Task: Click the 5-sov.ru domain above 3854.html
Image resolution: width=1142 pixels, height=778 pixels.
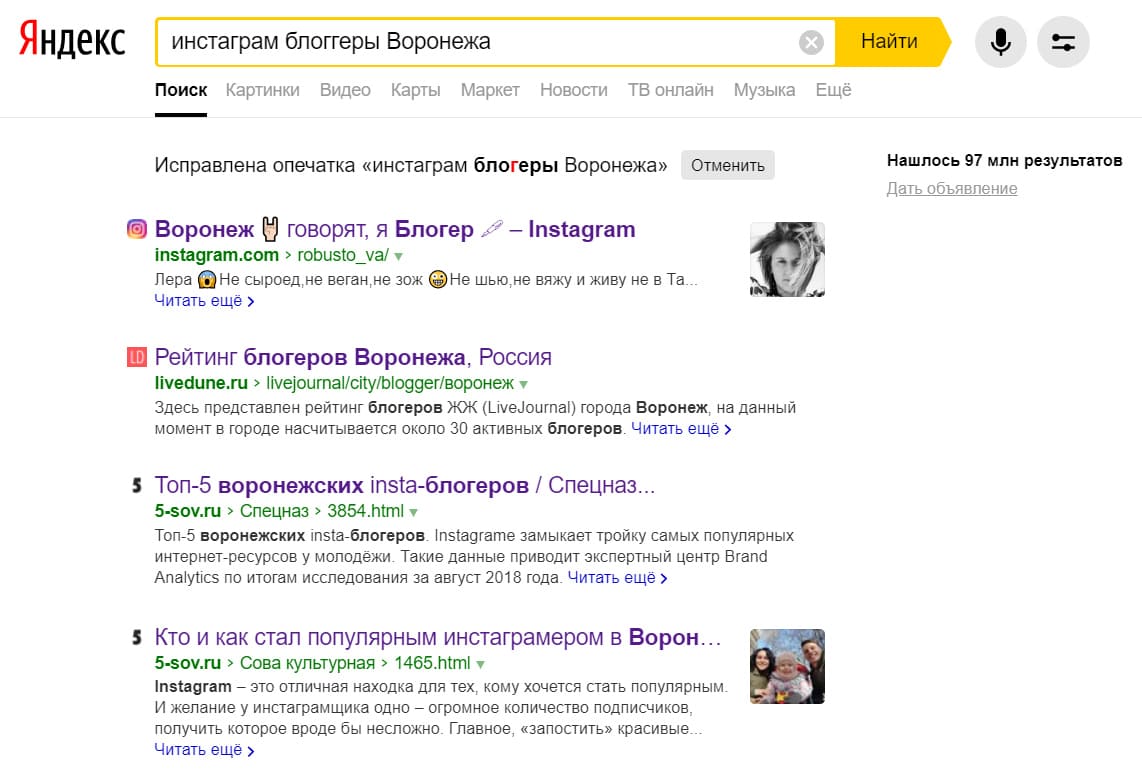Action: click(187, 511)
